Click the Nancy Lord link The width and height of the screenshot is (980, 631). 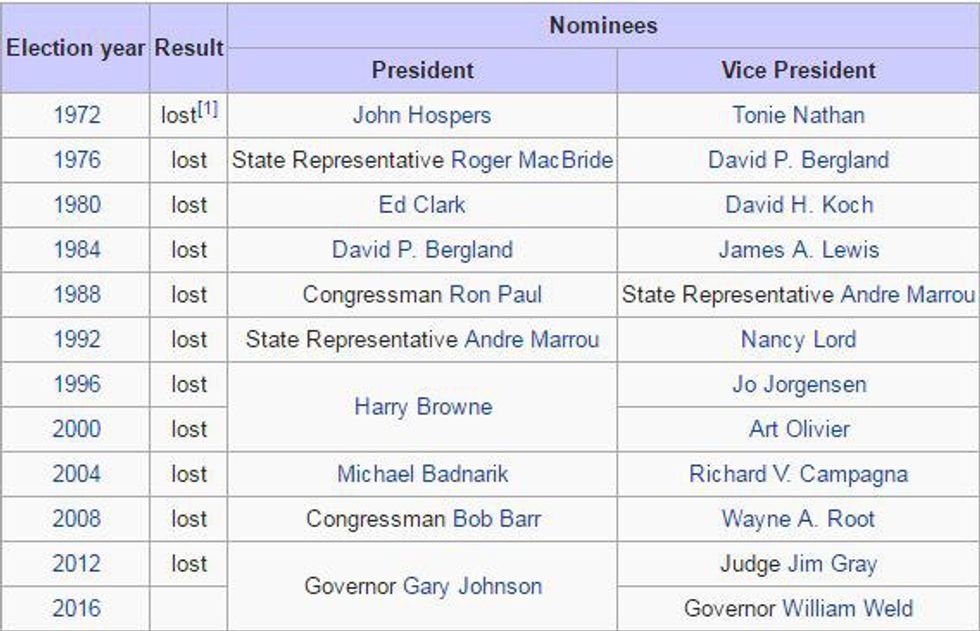[x=798, y=340]
